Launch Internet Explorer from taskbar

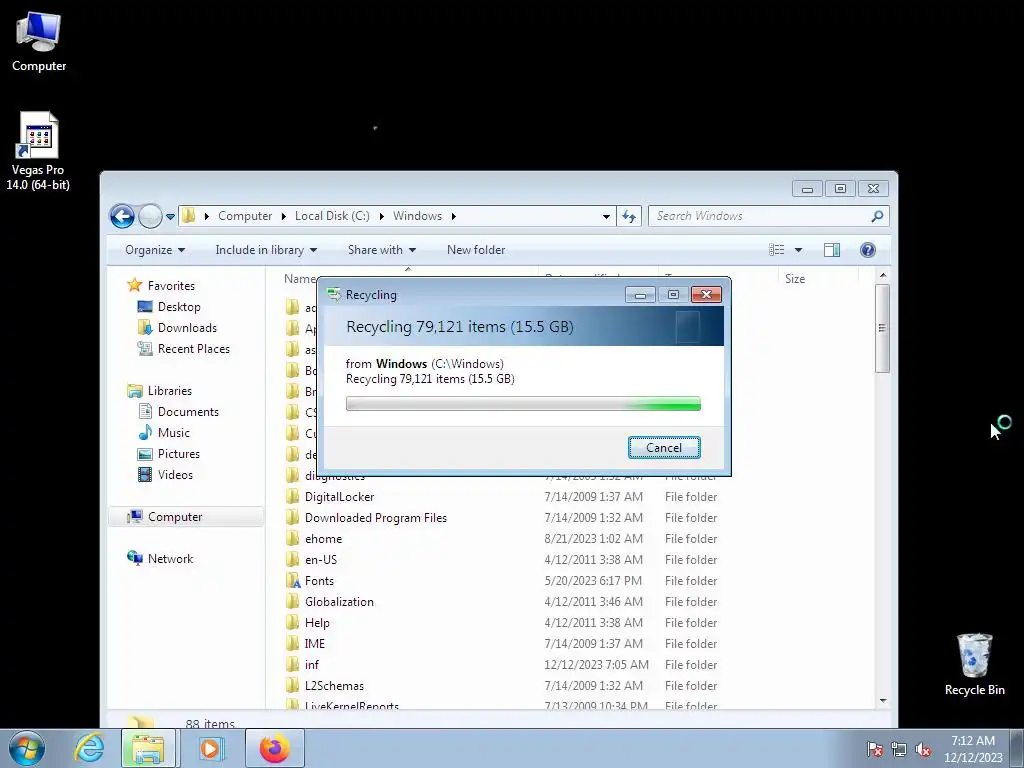(x=88, y=748)
